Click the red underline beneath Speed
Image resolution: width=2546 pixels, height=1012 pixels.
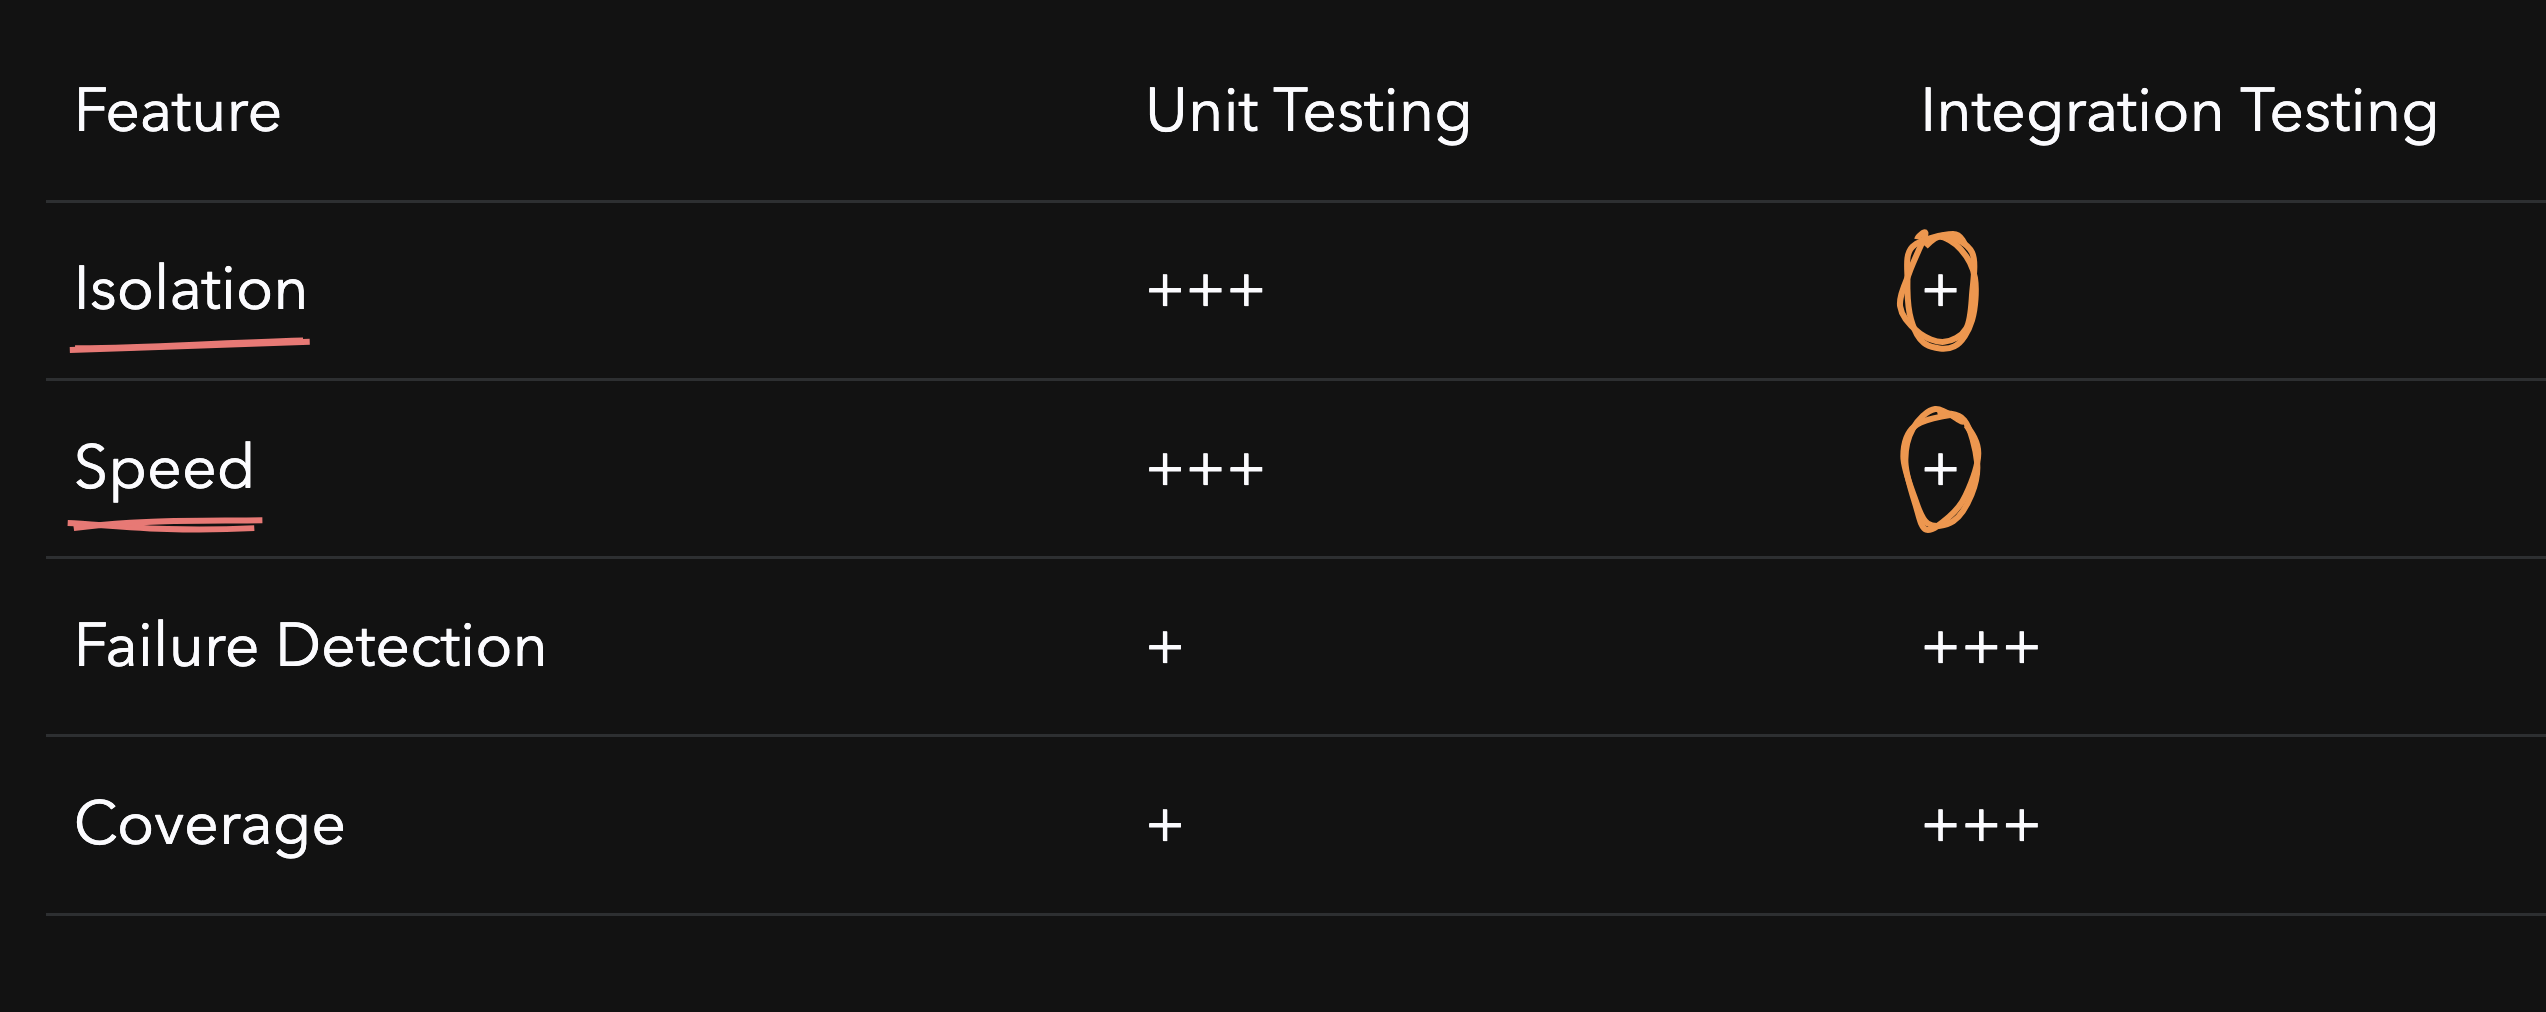[165, 524]
